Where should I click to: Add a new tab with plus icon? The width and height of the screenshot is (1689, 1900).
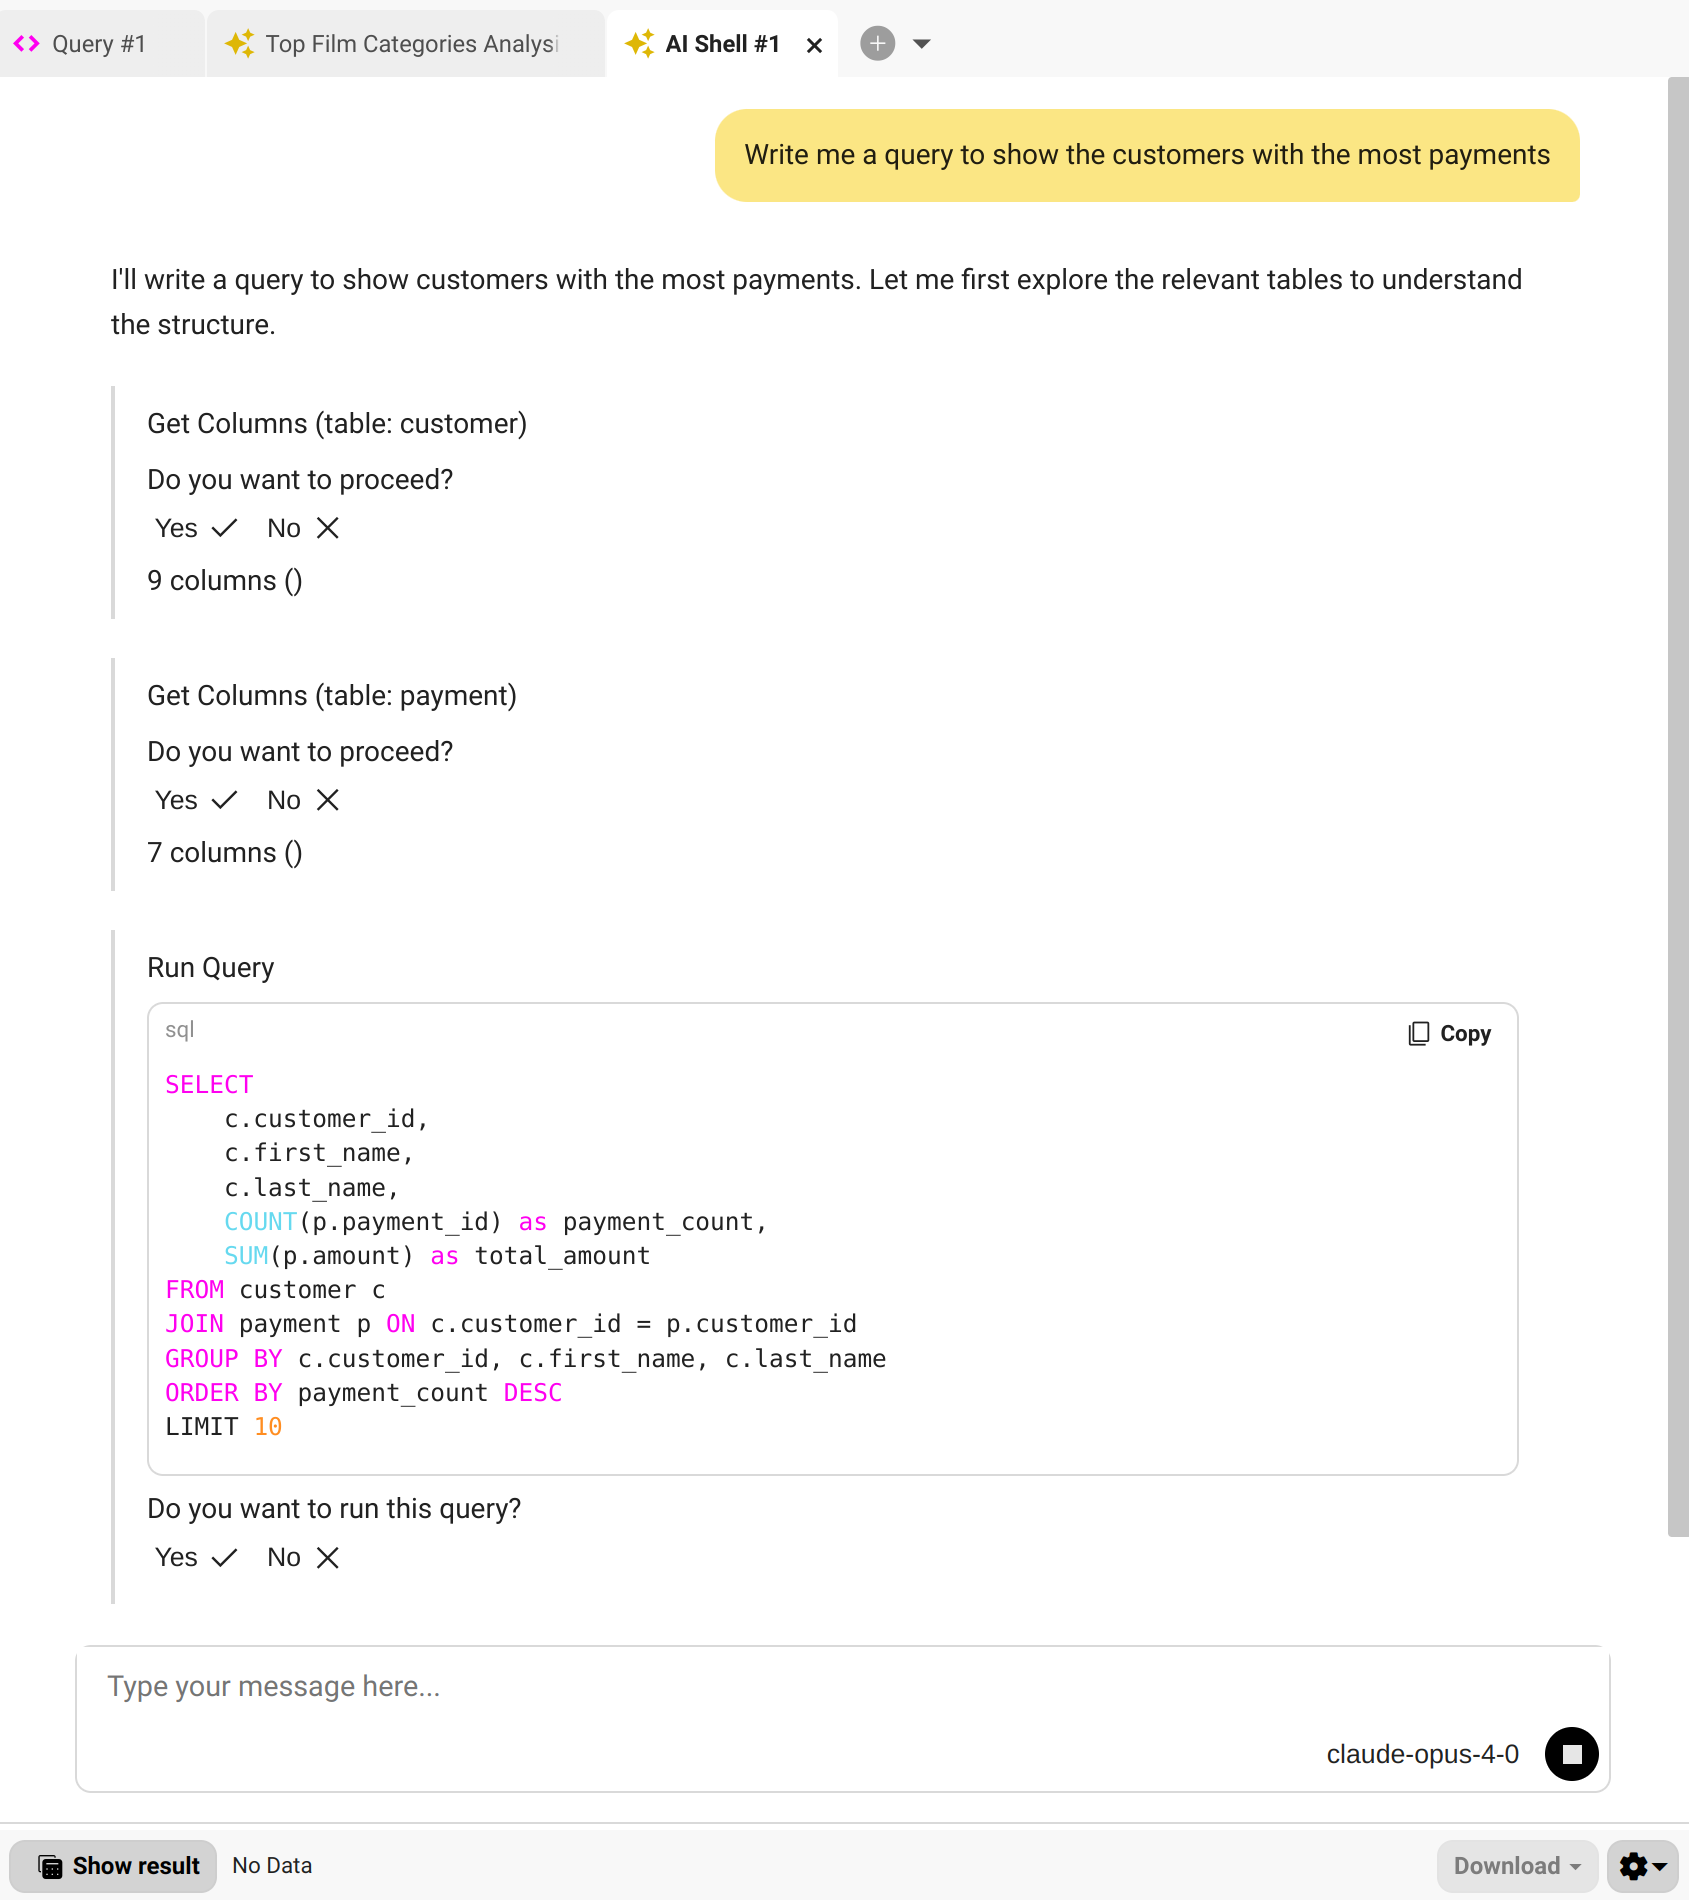877,43
